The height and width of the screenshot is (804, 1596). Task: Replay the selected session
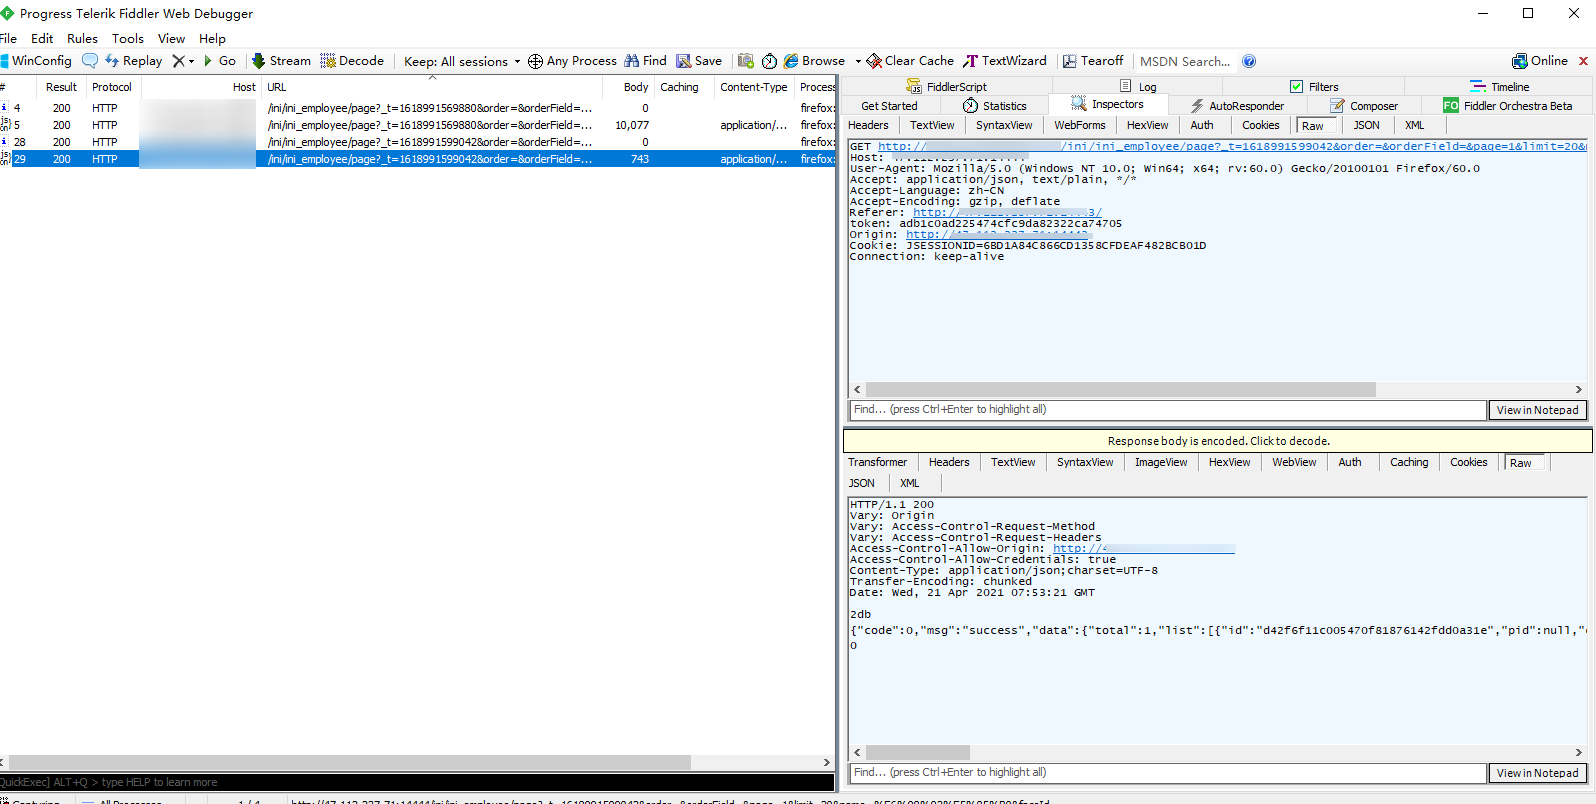pos(134,61)
